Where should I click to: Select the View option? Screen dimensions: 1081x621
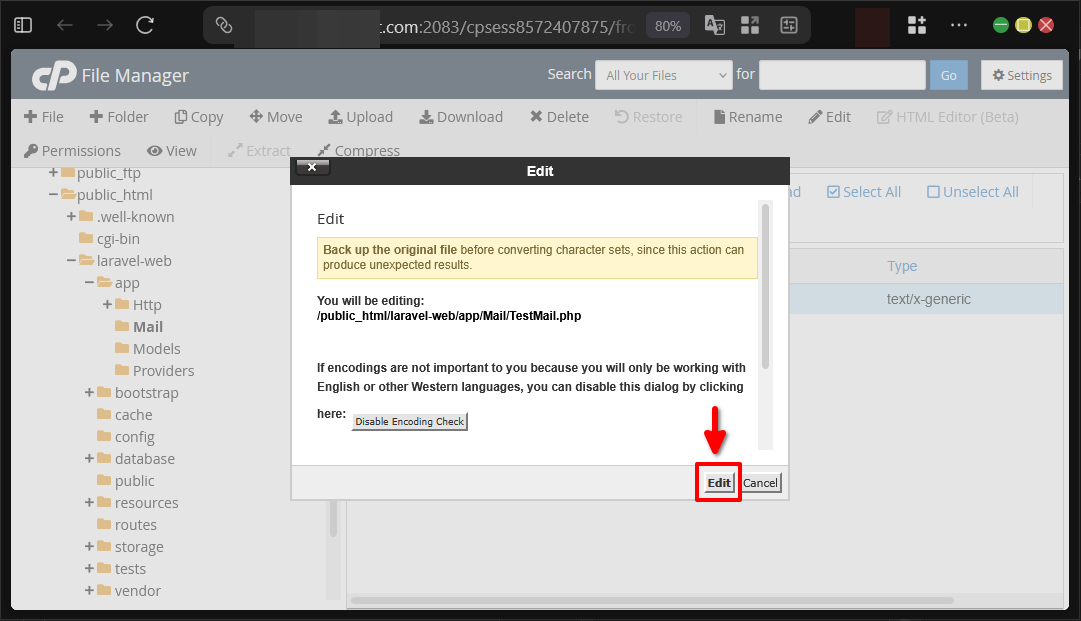coord(172,150)
